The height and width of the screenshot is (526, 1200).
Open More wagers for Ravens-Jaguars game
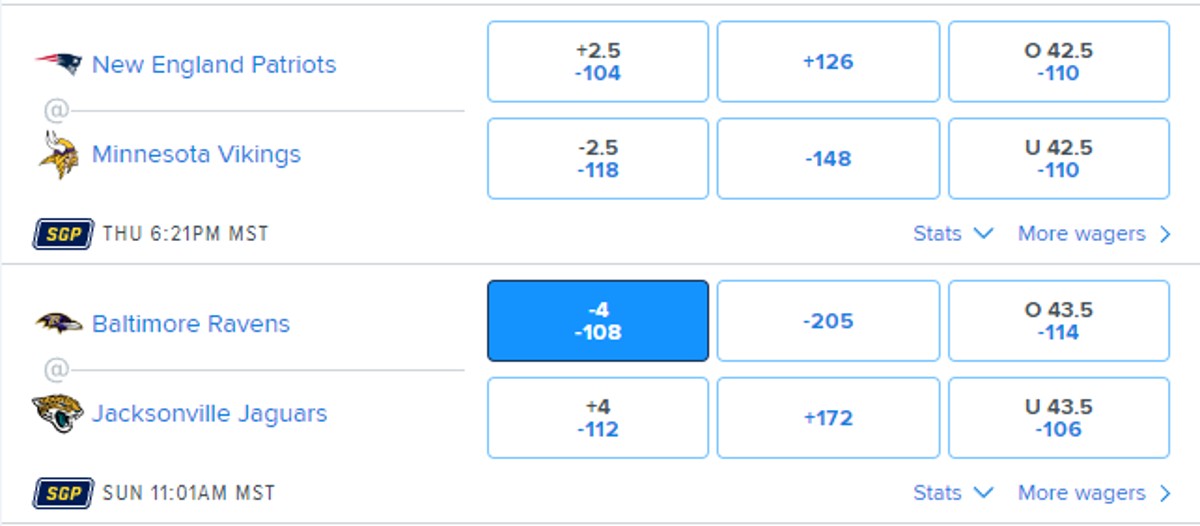click(1094, 493)
